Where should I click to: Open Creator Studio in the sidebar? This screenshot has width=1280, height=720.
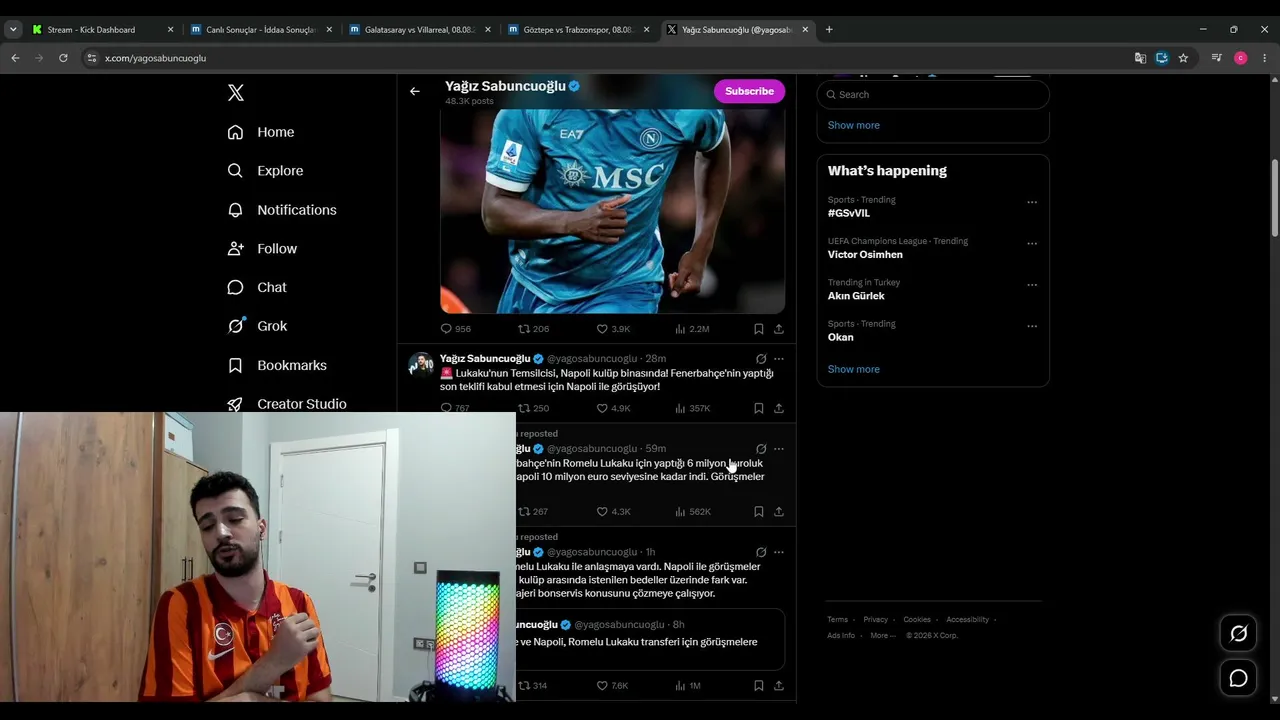pyautogui.click(x=287, y=404)
